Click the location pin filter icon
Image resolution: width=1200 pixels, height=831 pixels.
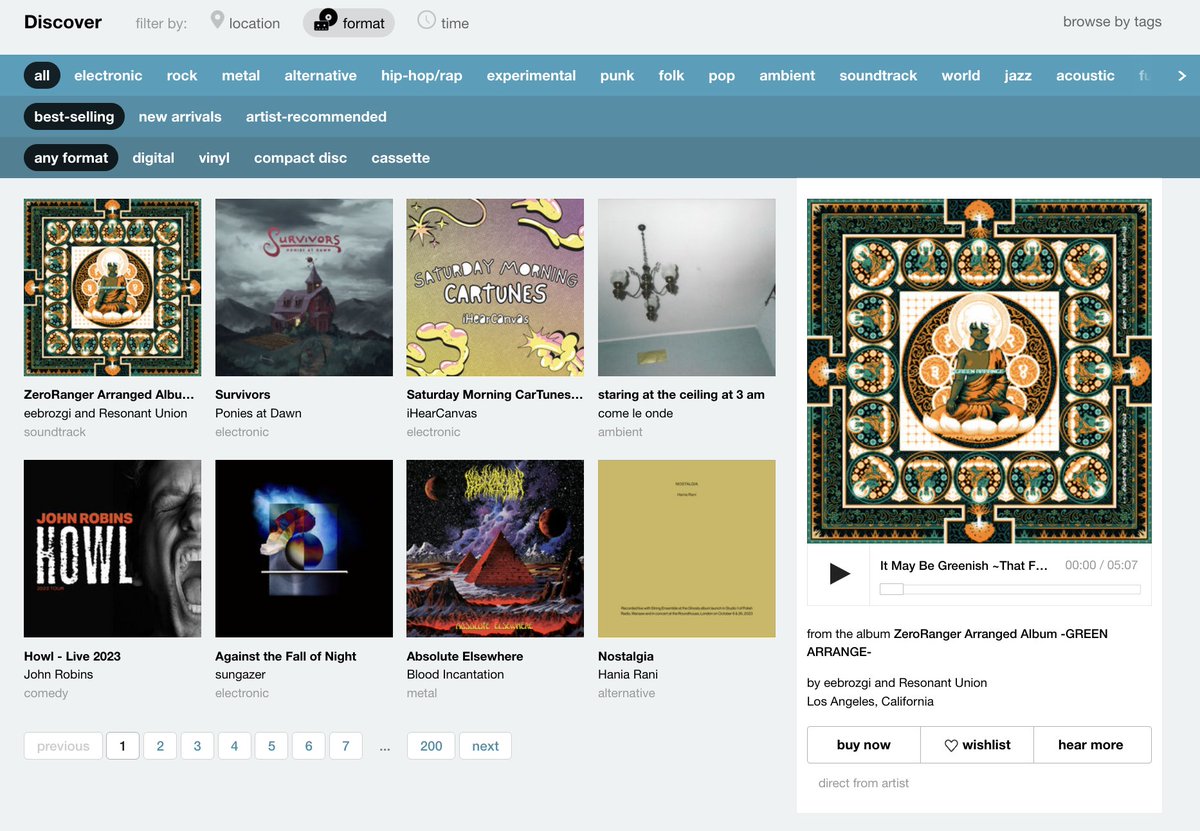pos(217,21)
